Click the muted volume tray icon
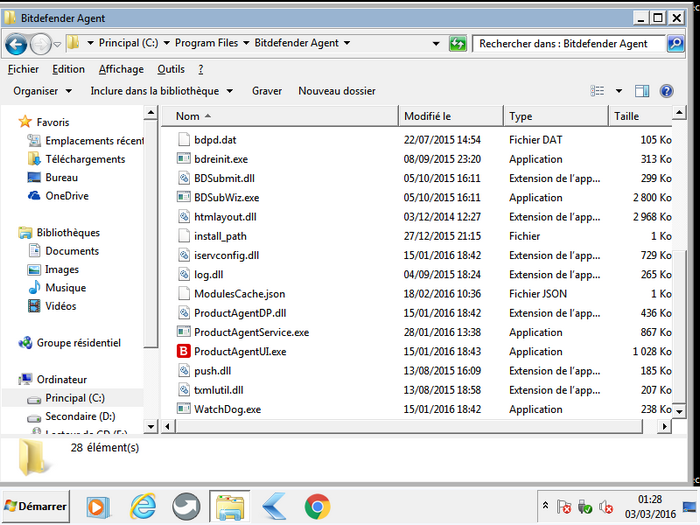The height and width of the screenshot is (525, 700). [x=605, y=507]
